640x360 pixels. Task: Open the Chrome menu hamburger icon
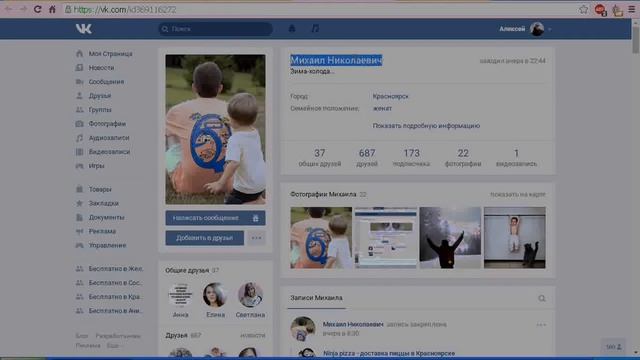[x=631, y=9]
